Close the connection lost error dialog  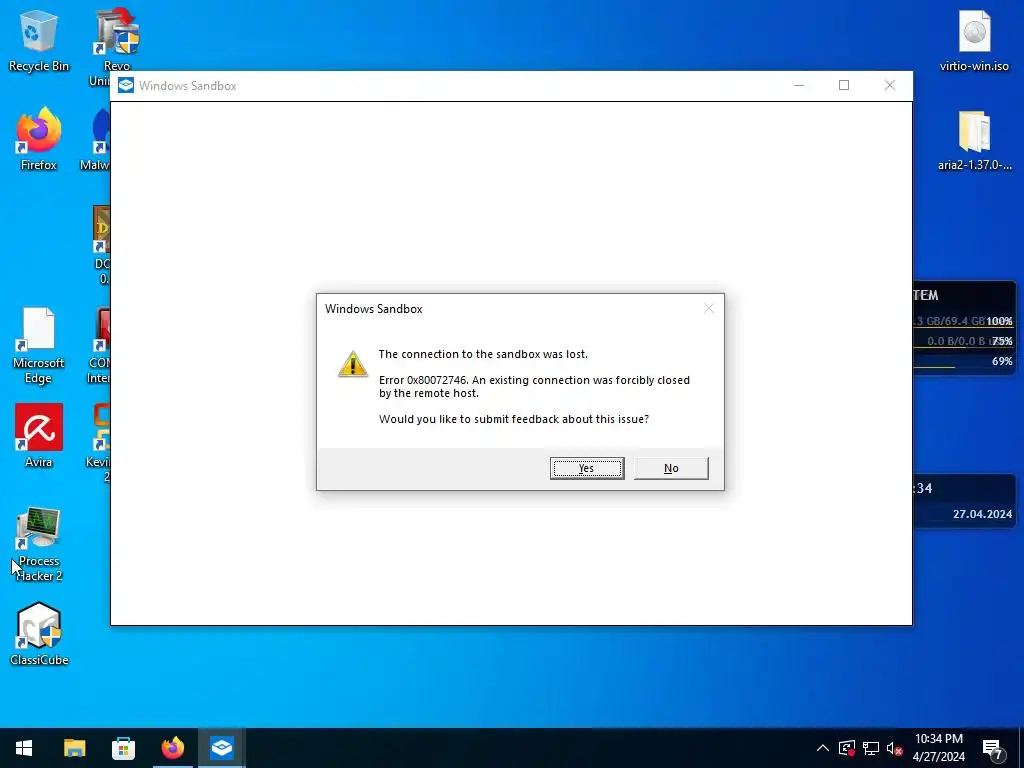click(709, 308)
